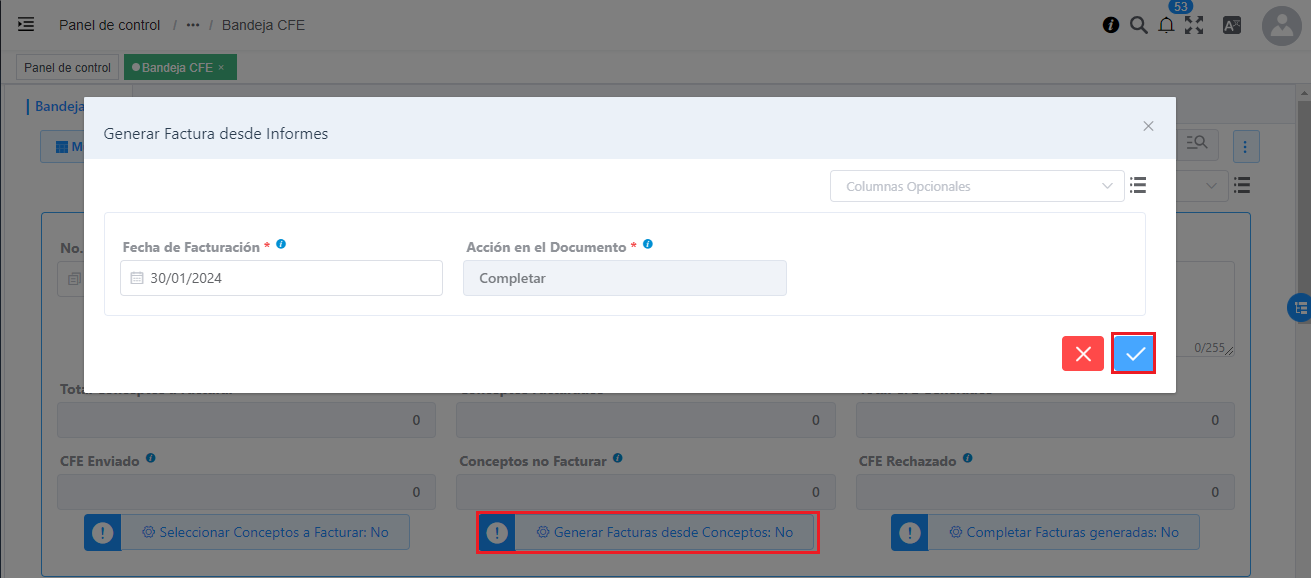Click the Panel de control breadcrumb link
Image resolution: width=1311 pixels, height=578 pixels.
point(109,25)
